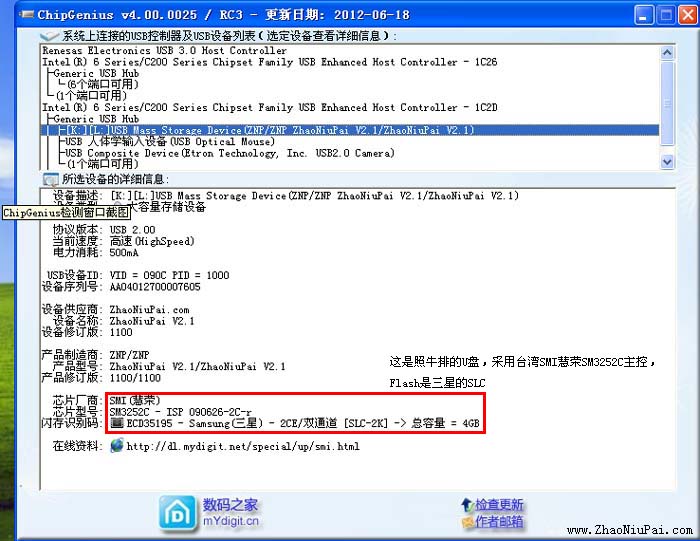
Task: Click the device list scroll up arrow
Action: coord(667,53)
